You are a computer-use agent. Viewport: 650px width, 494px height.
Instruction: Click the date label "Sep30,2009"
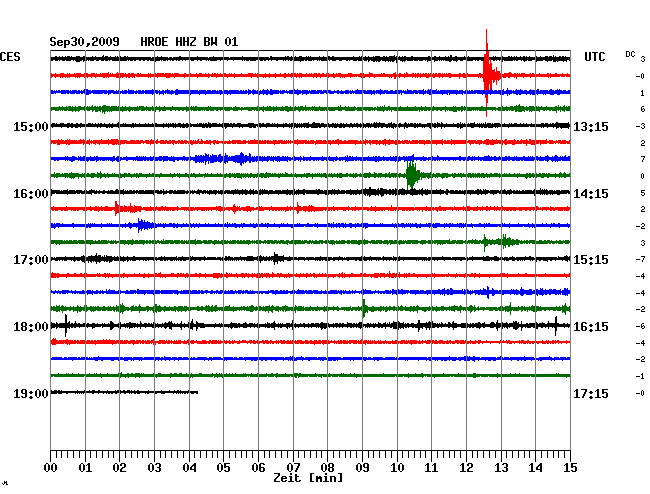click(x=84, y=42)
